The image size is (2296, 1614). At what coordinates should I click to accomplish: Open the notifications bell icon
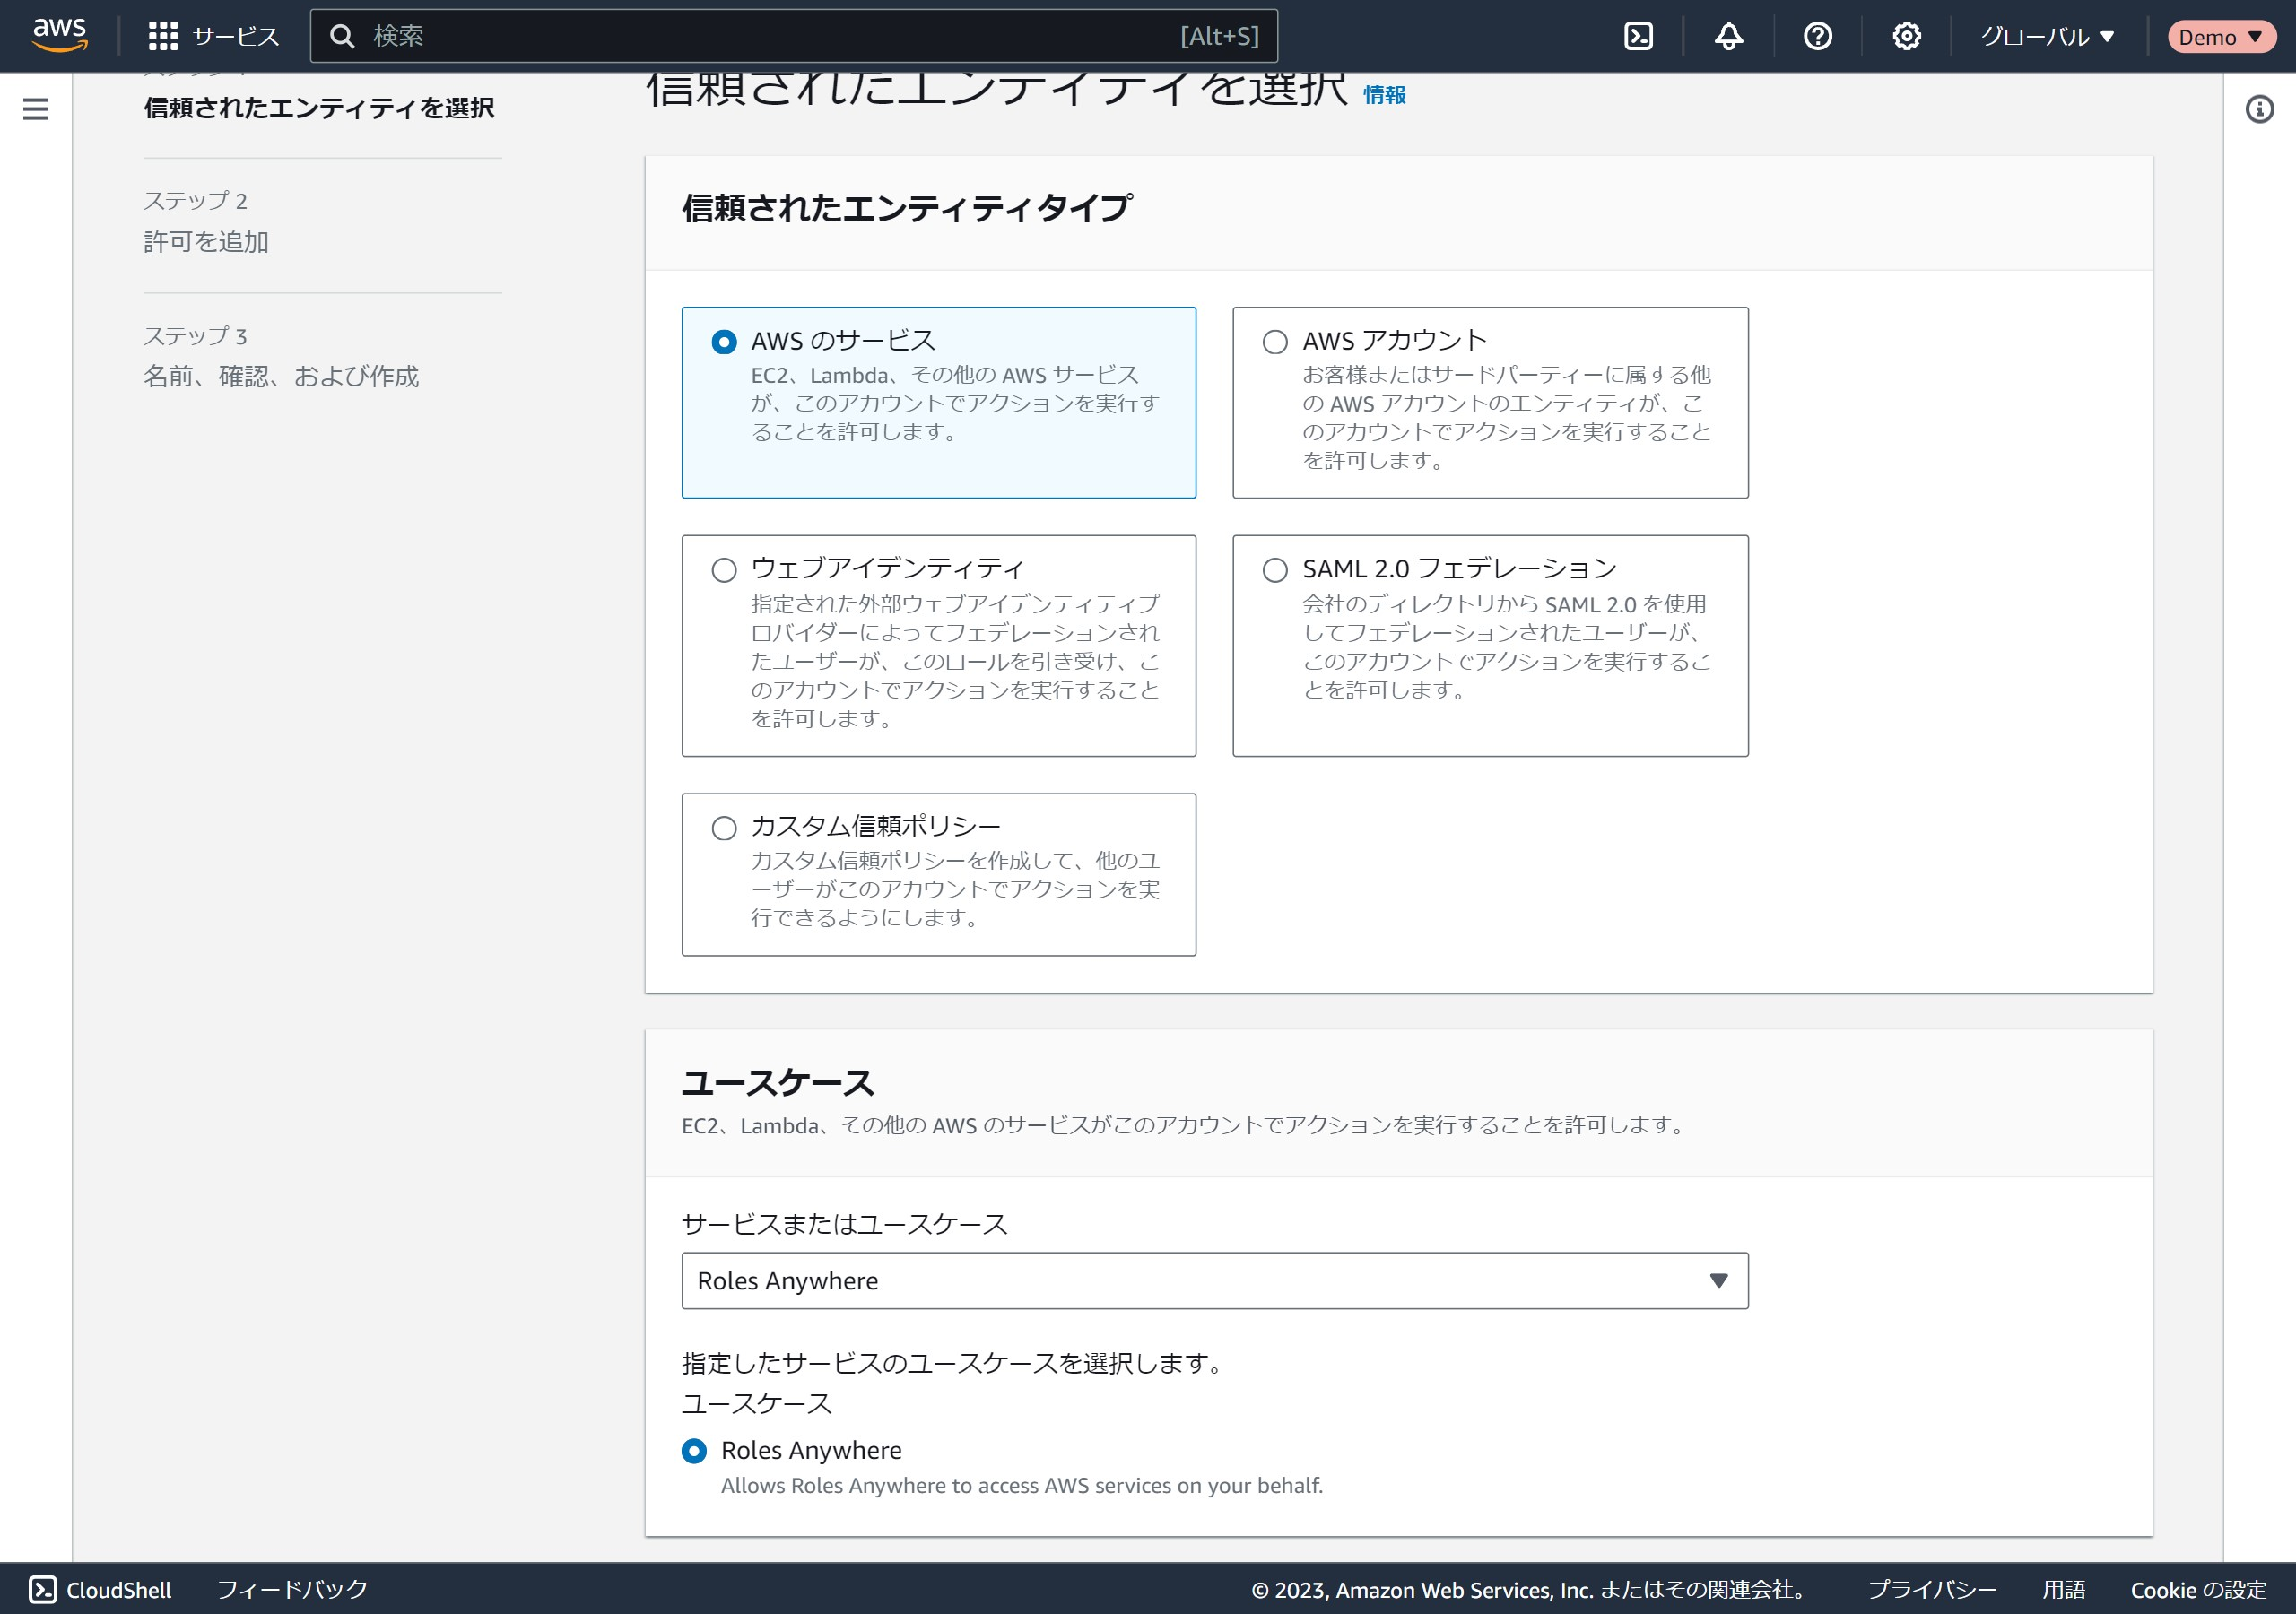coord(1728,36)
